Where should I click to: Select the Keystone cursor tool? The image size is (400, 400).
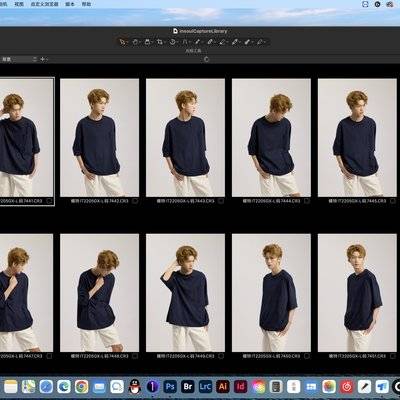click(x=185, y=42)
